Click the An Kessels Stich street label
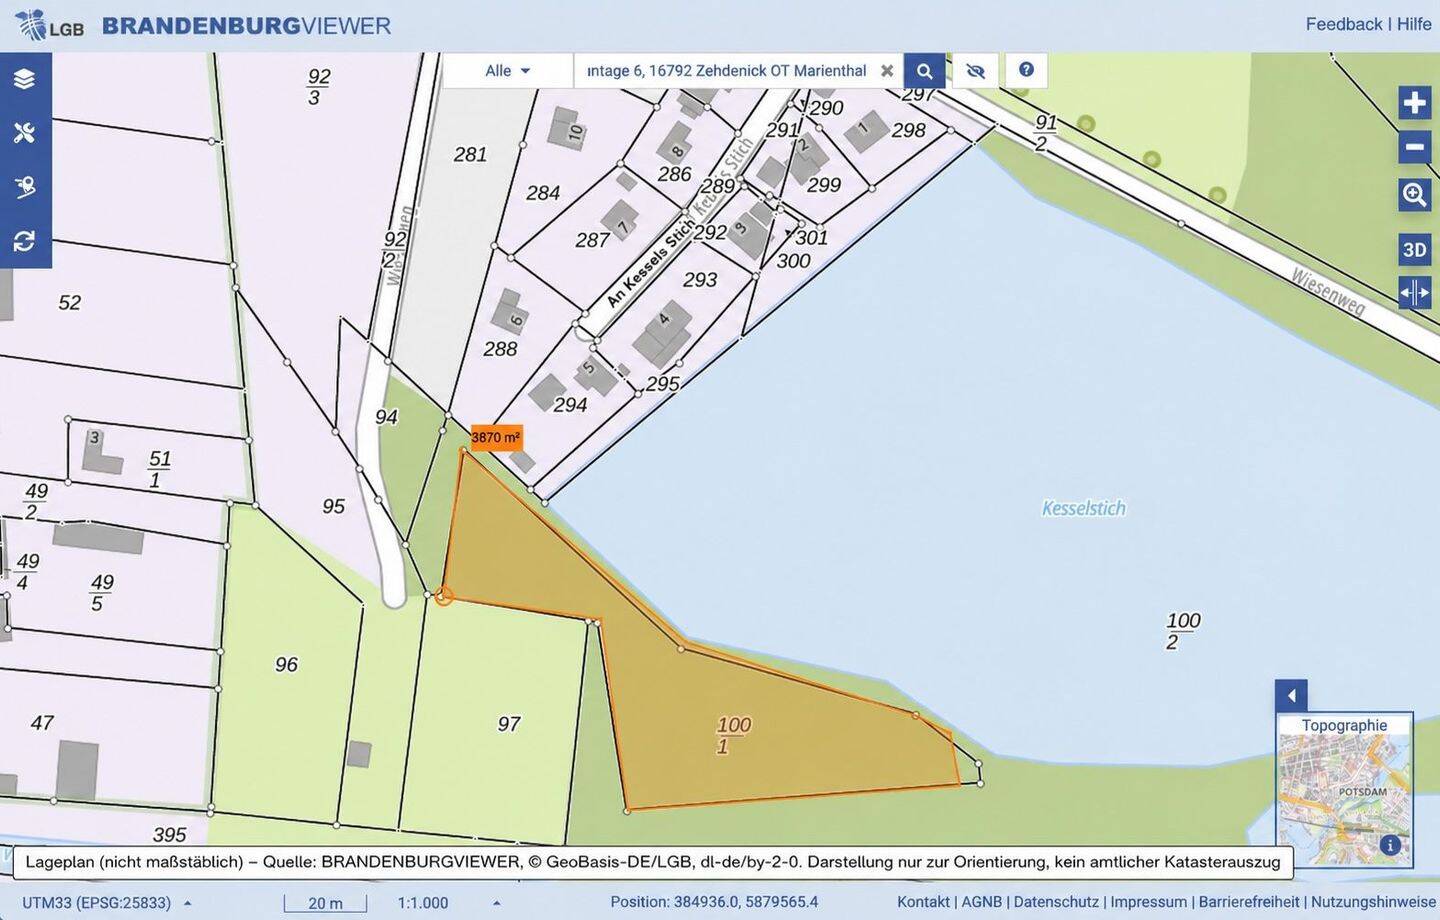This screenshot has height=920, width=1440. coord(650,263)
